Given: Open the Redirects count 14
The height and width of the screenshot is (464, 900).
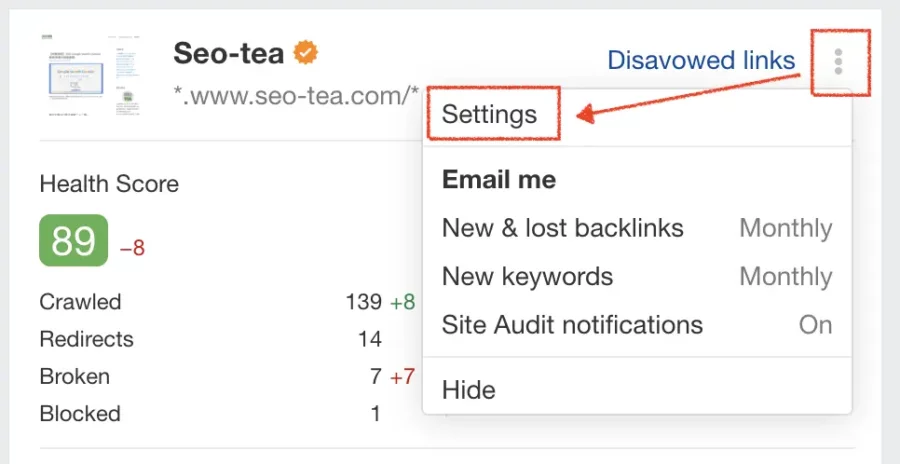Looking at the screenshot, I should [x=370, y=339].
